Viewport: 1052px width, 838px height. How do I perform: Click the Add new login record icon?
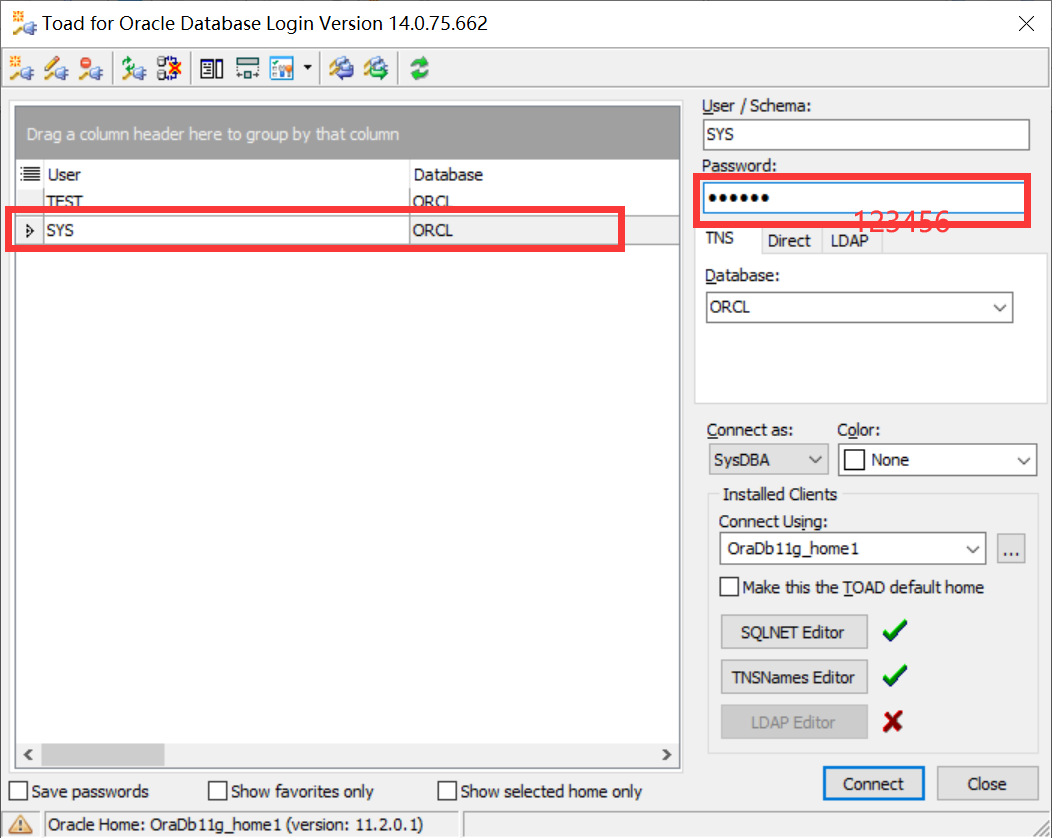pyautogui.click(x=21, y=68)
